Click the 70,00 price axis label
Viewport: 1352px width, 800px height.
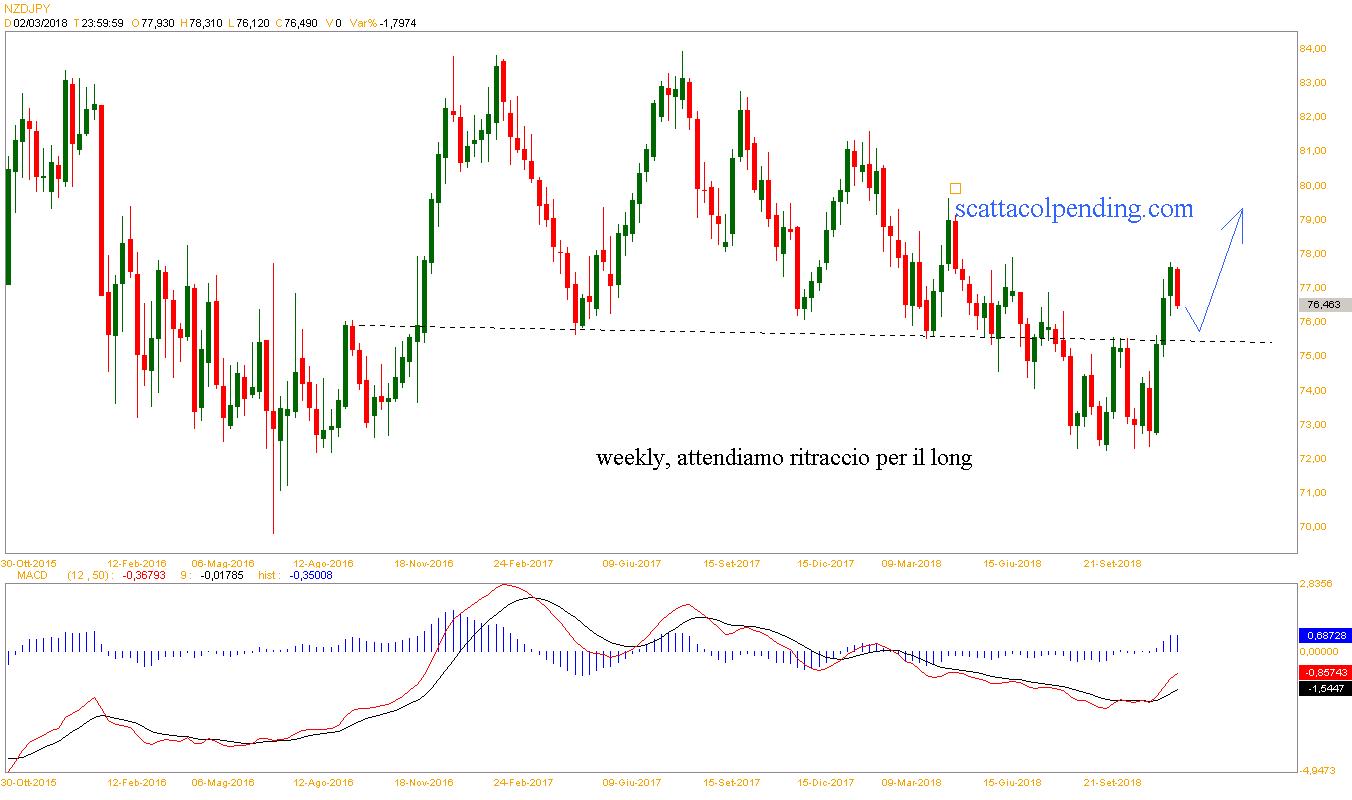pyautogui.click(x=1311, y=527)
